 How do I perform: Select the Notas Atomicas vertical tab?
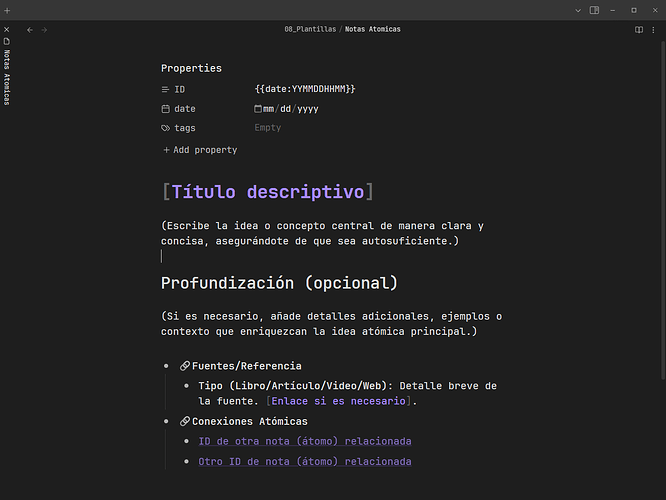coord(6,72)
